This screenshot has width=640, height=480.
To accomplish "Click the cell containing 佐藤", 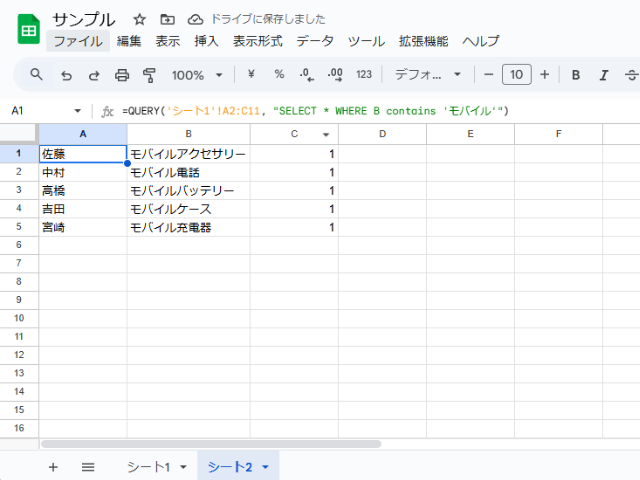I will coord(83,154).
